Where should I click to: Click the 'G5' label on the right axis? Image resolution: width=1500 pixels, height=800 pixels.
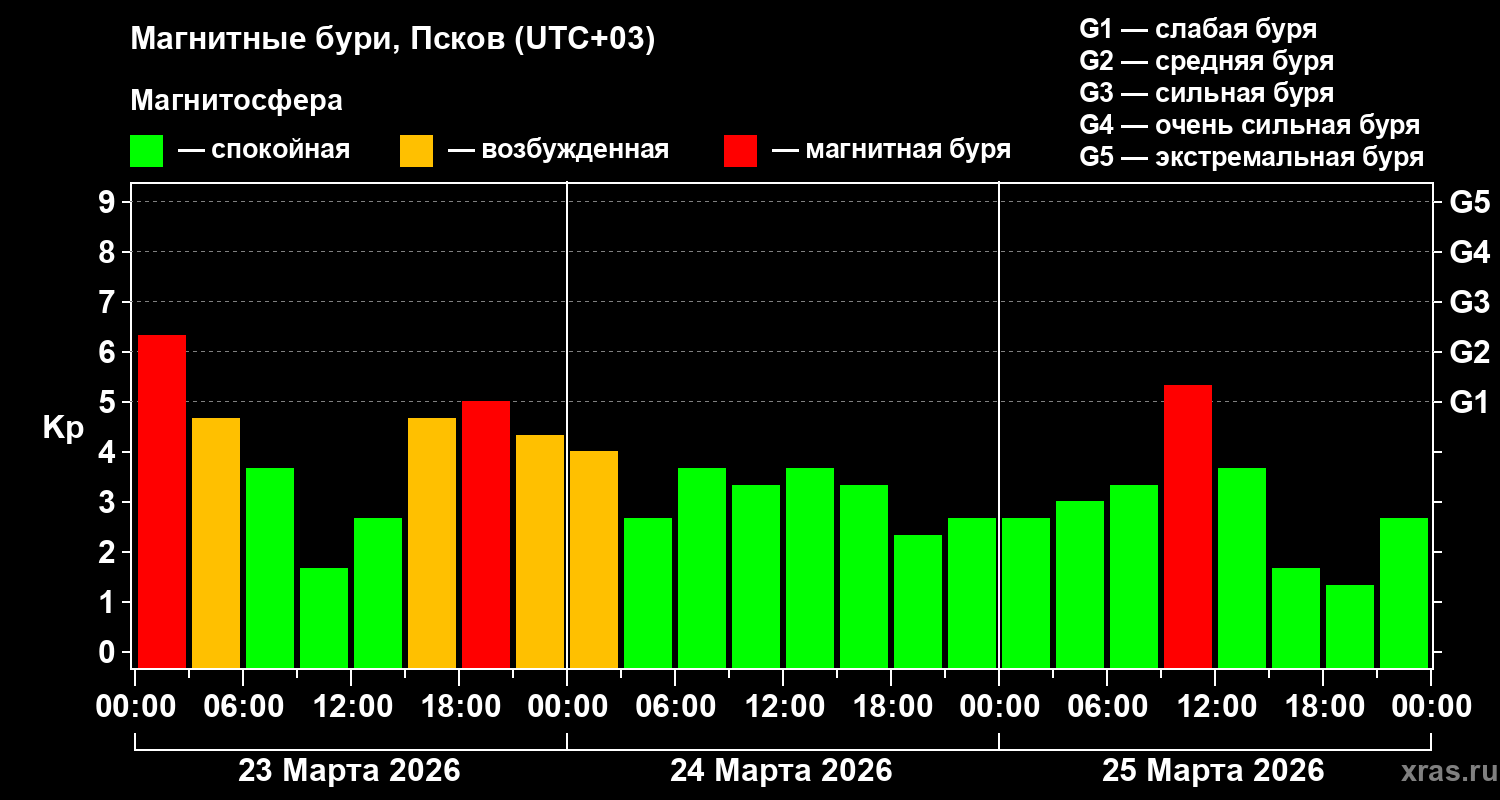pos(1470,202)
